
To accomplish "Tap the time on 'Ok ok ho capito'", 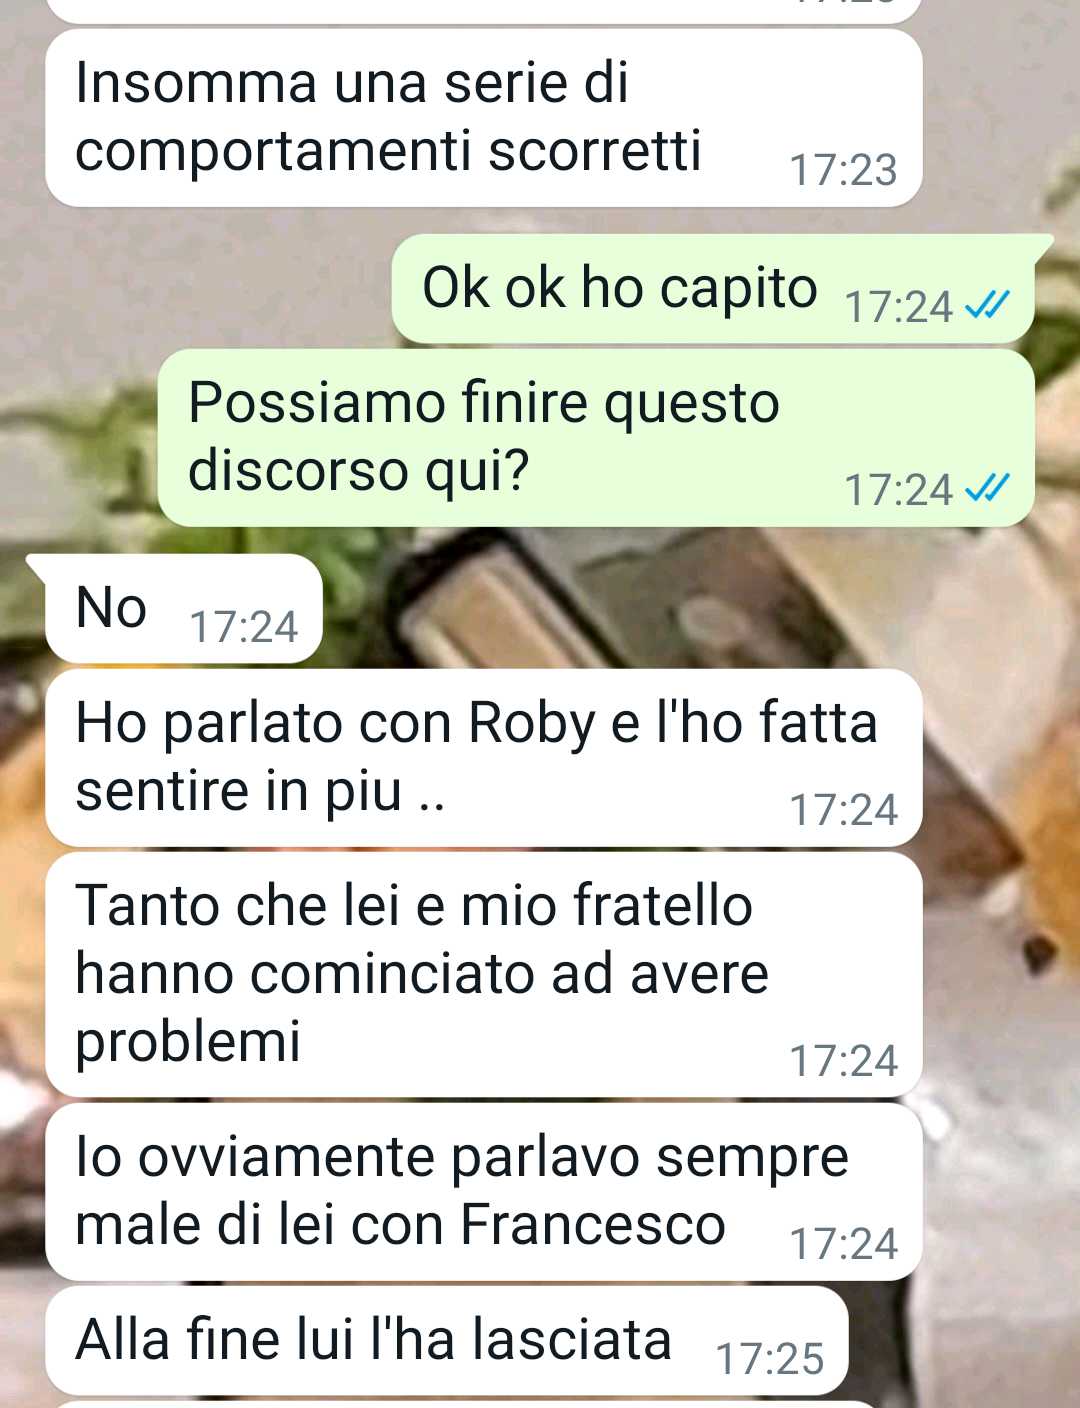I will click(899, 307).
